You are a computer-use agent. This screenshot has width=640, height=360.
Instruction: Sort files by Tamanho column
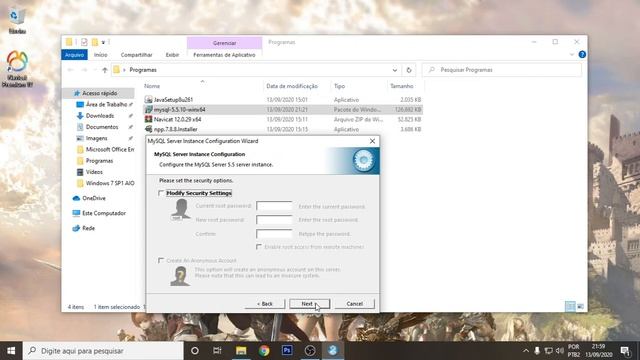coord(402,86)
